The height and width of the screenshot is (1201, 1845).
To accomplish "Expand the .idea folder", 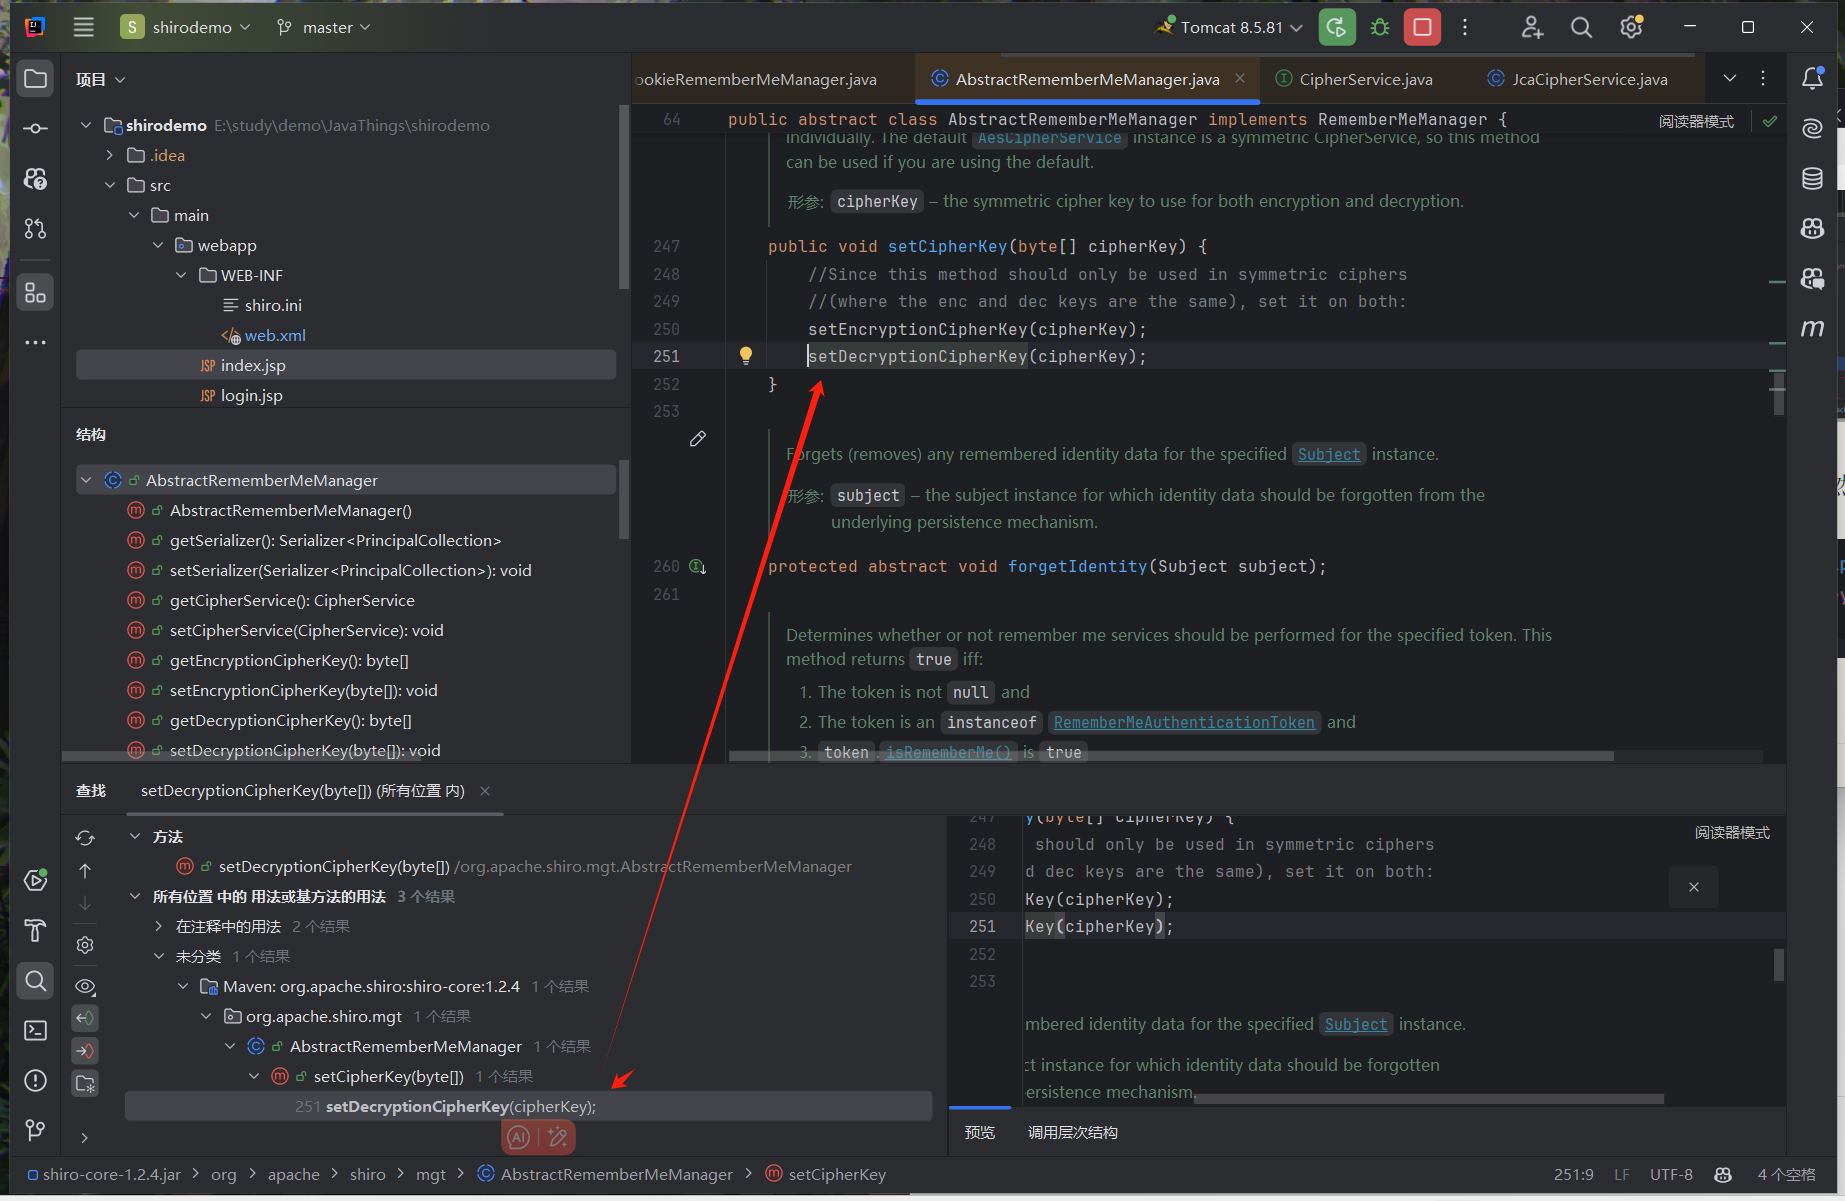I will (109, 155).
